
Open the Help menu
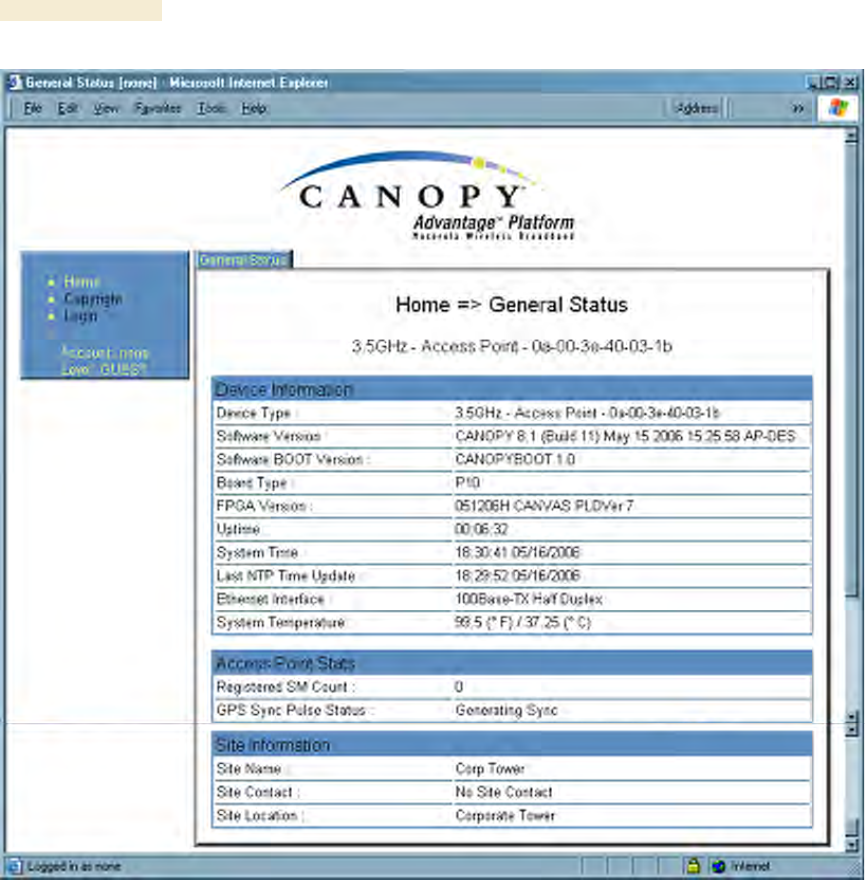coord(254,108)
